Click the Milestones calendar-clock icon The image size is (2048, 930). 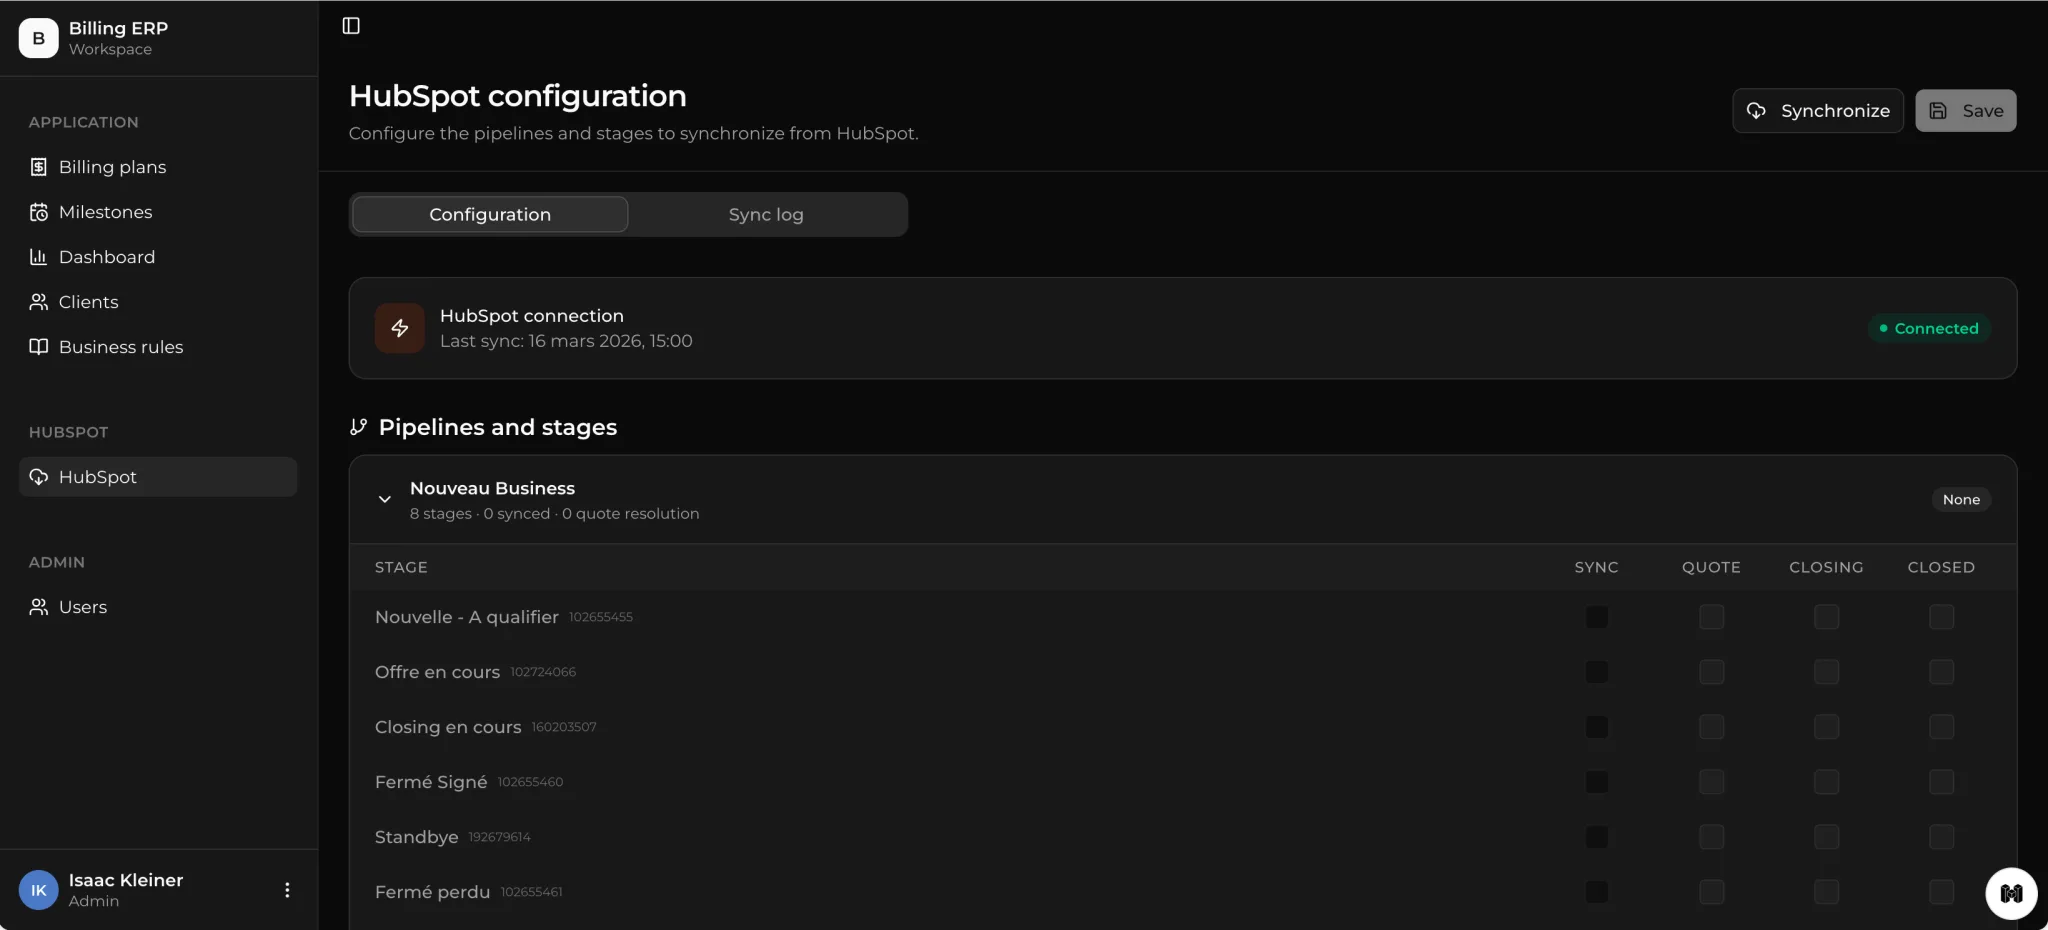click(x=39, y=212)
